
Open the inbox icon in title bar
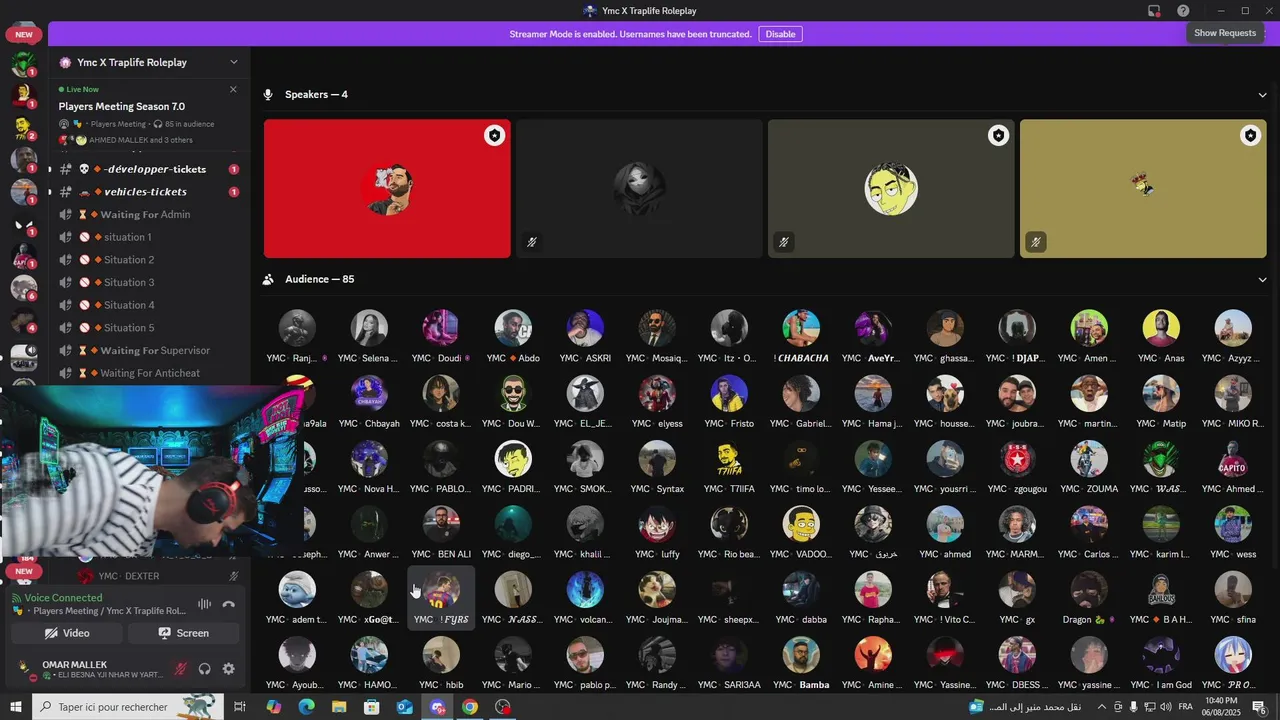(1154, 11)
